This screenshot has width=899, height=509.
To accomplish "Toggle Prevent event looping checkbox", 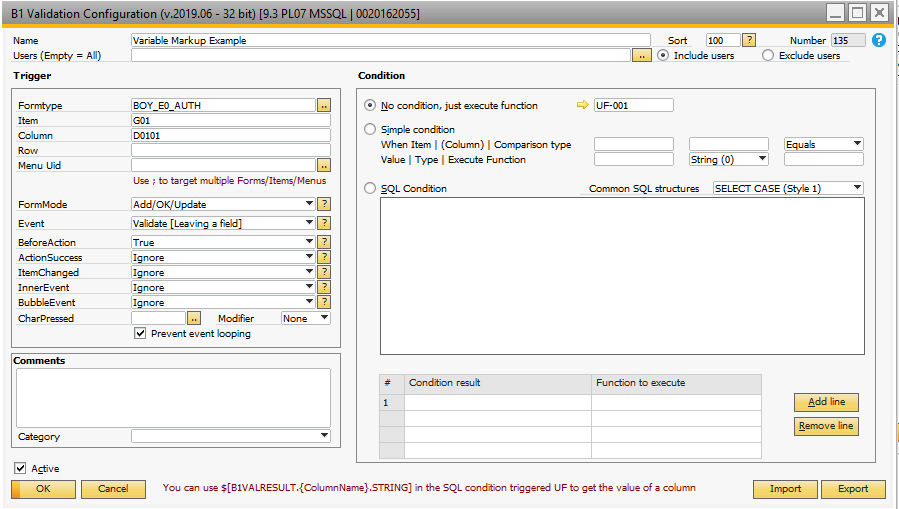I will [140, 334].
